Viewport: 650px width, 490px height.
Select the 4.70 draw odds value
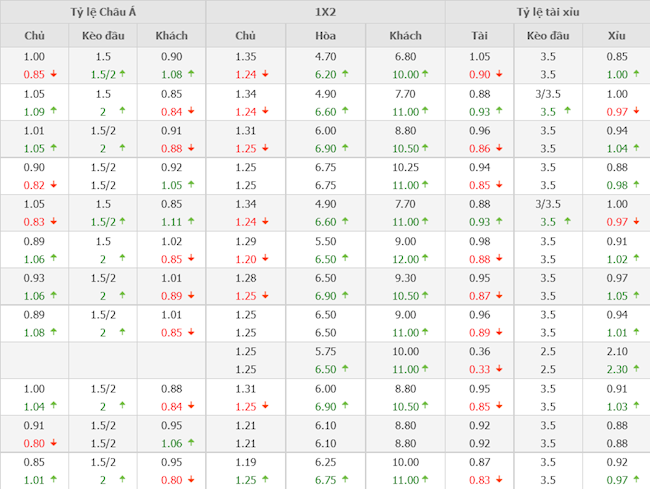pyautogui.click(x=325, y=56)
